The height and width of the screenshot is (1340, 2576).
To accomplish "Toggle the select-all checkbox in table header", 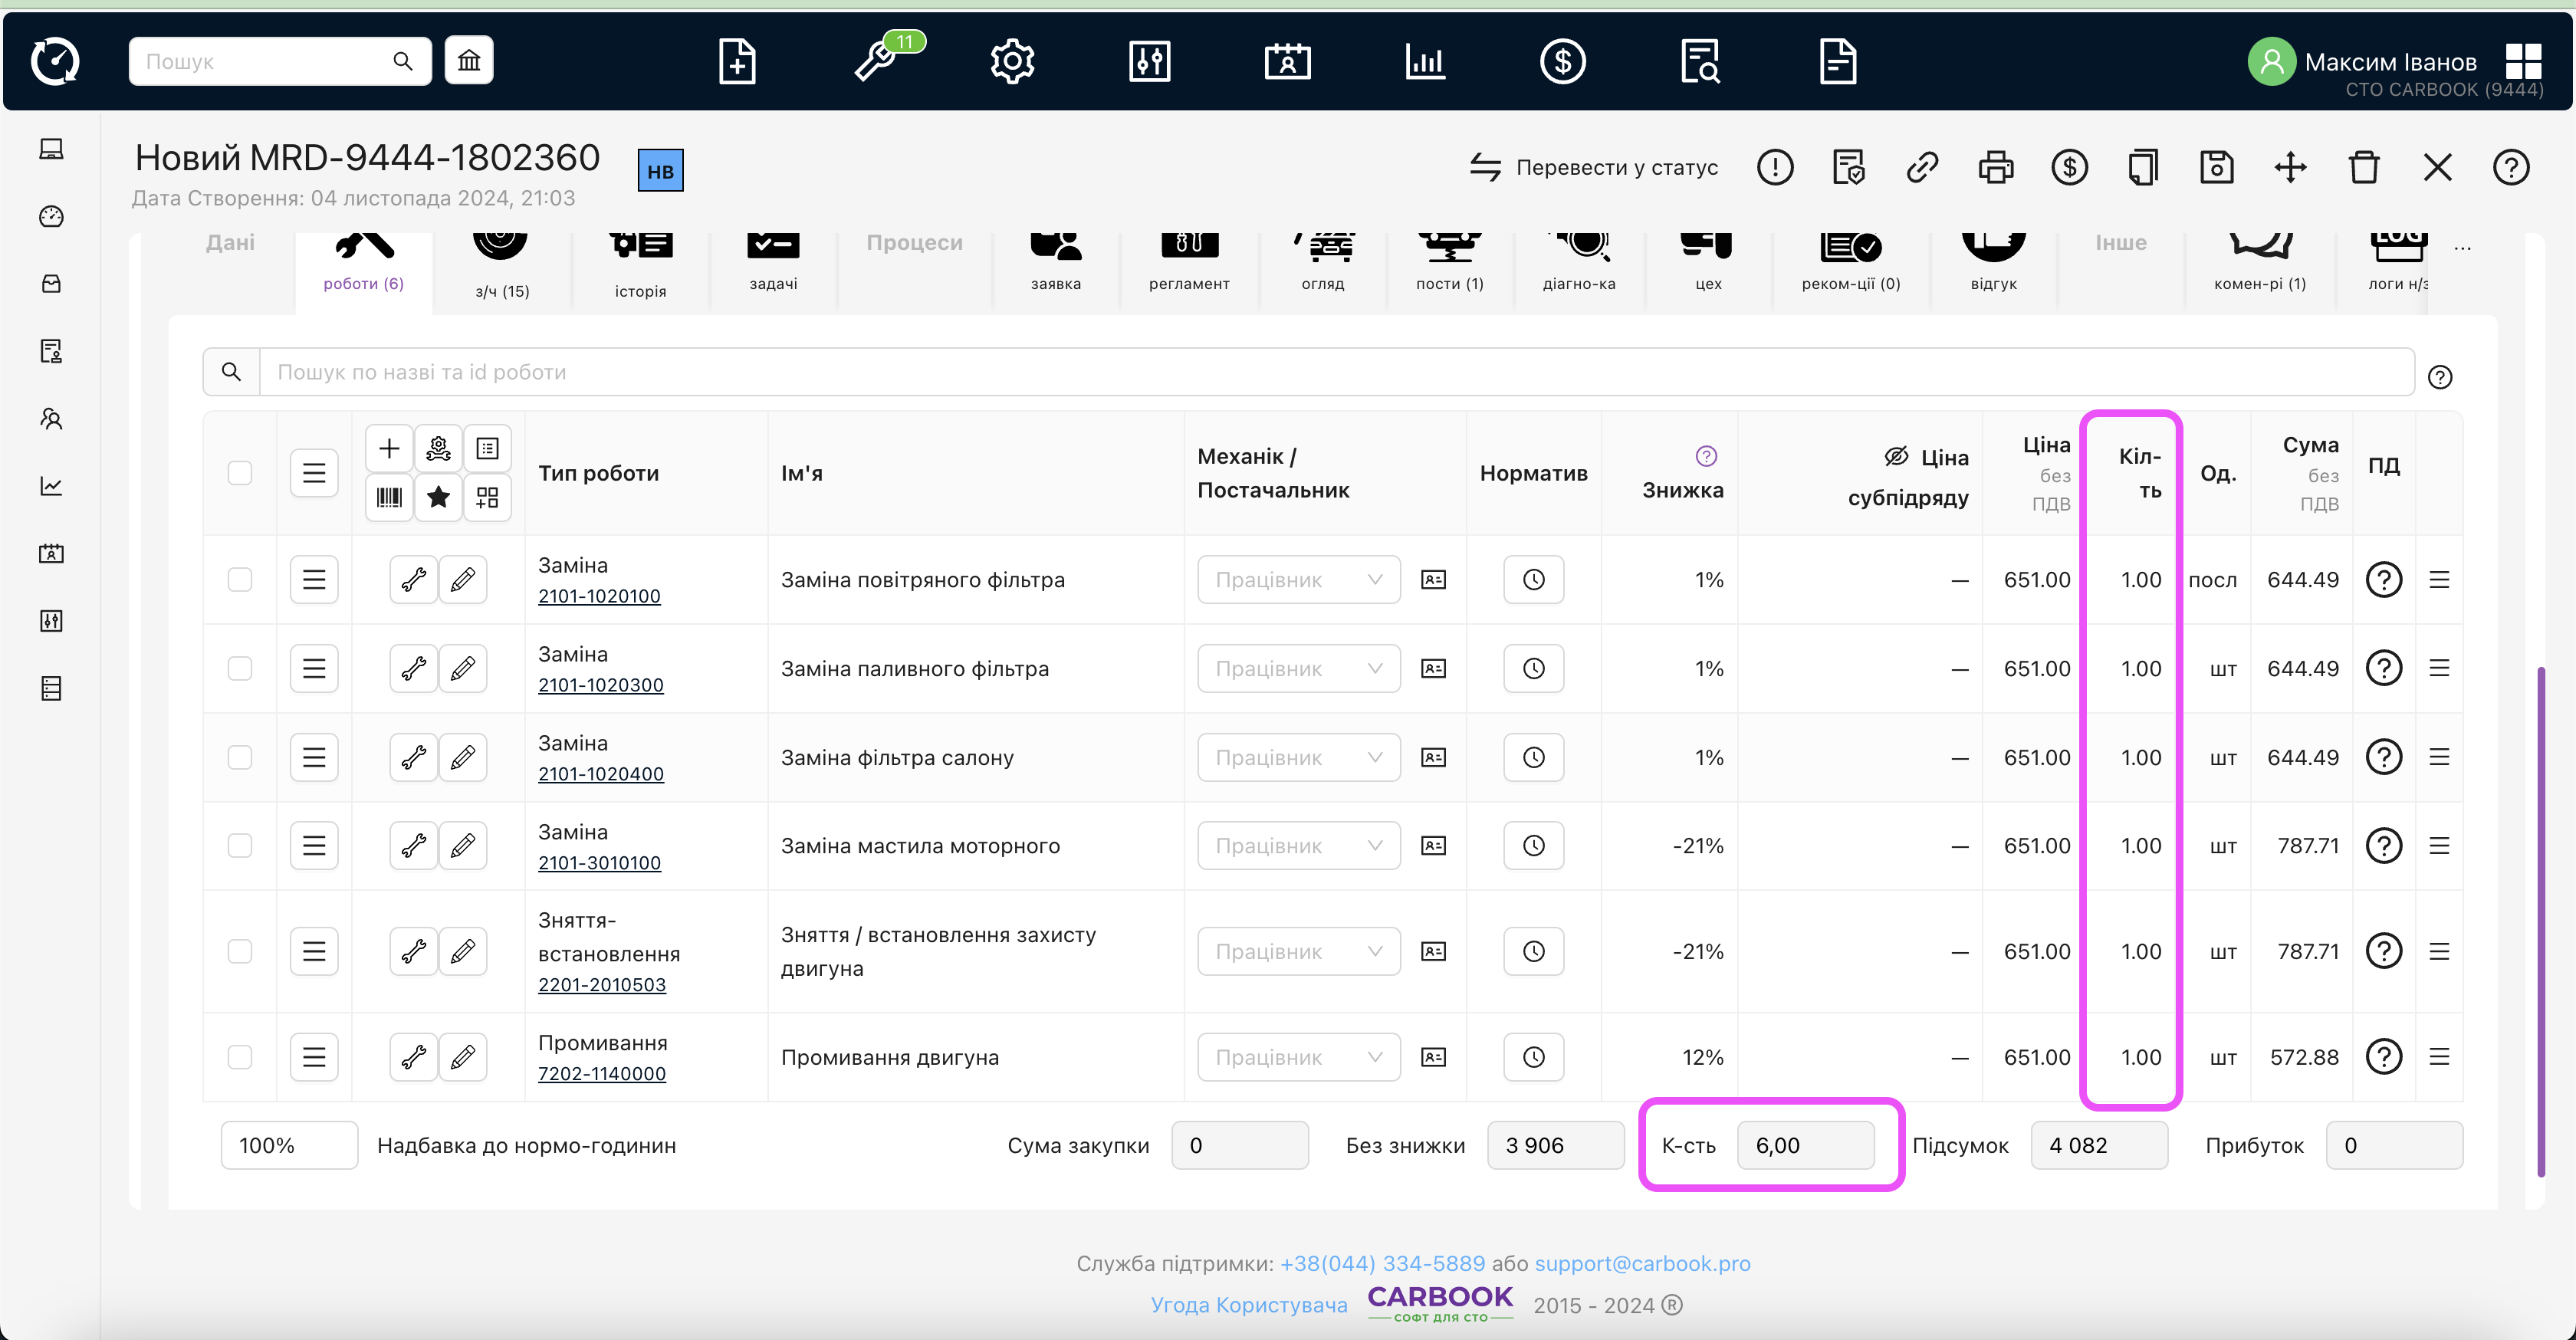I will (x=240, y=473).
